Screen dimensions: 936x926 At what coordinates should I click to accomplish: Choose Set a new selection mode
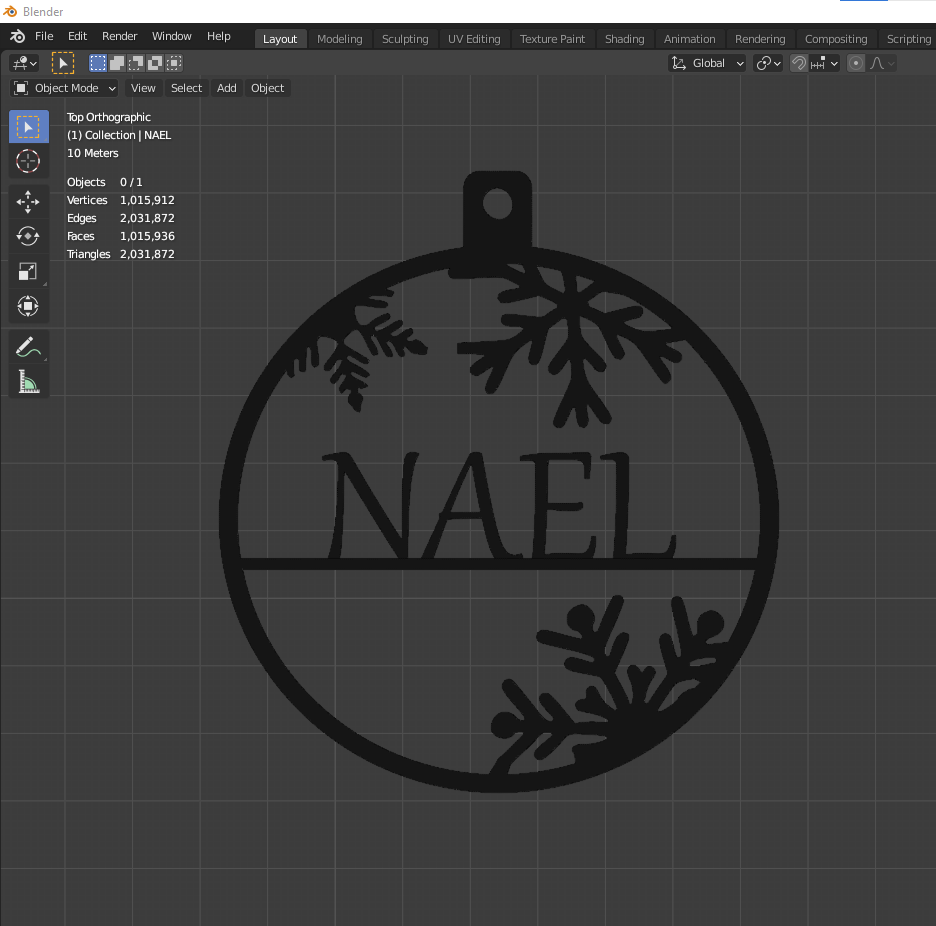click(98, 63)
